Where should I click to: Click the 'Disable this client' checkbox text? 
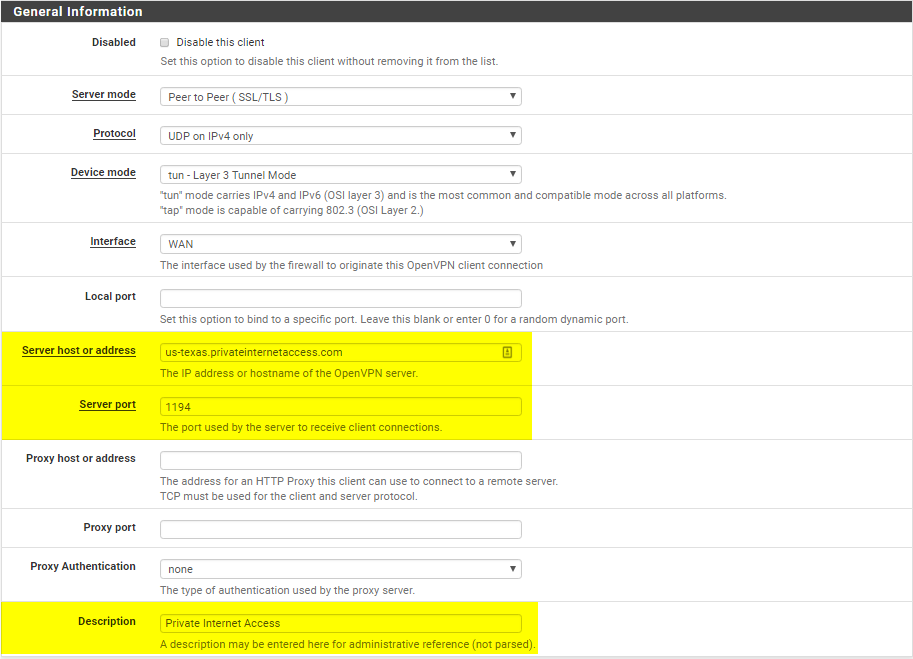pos(220,42)
